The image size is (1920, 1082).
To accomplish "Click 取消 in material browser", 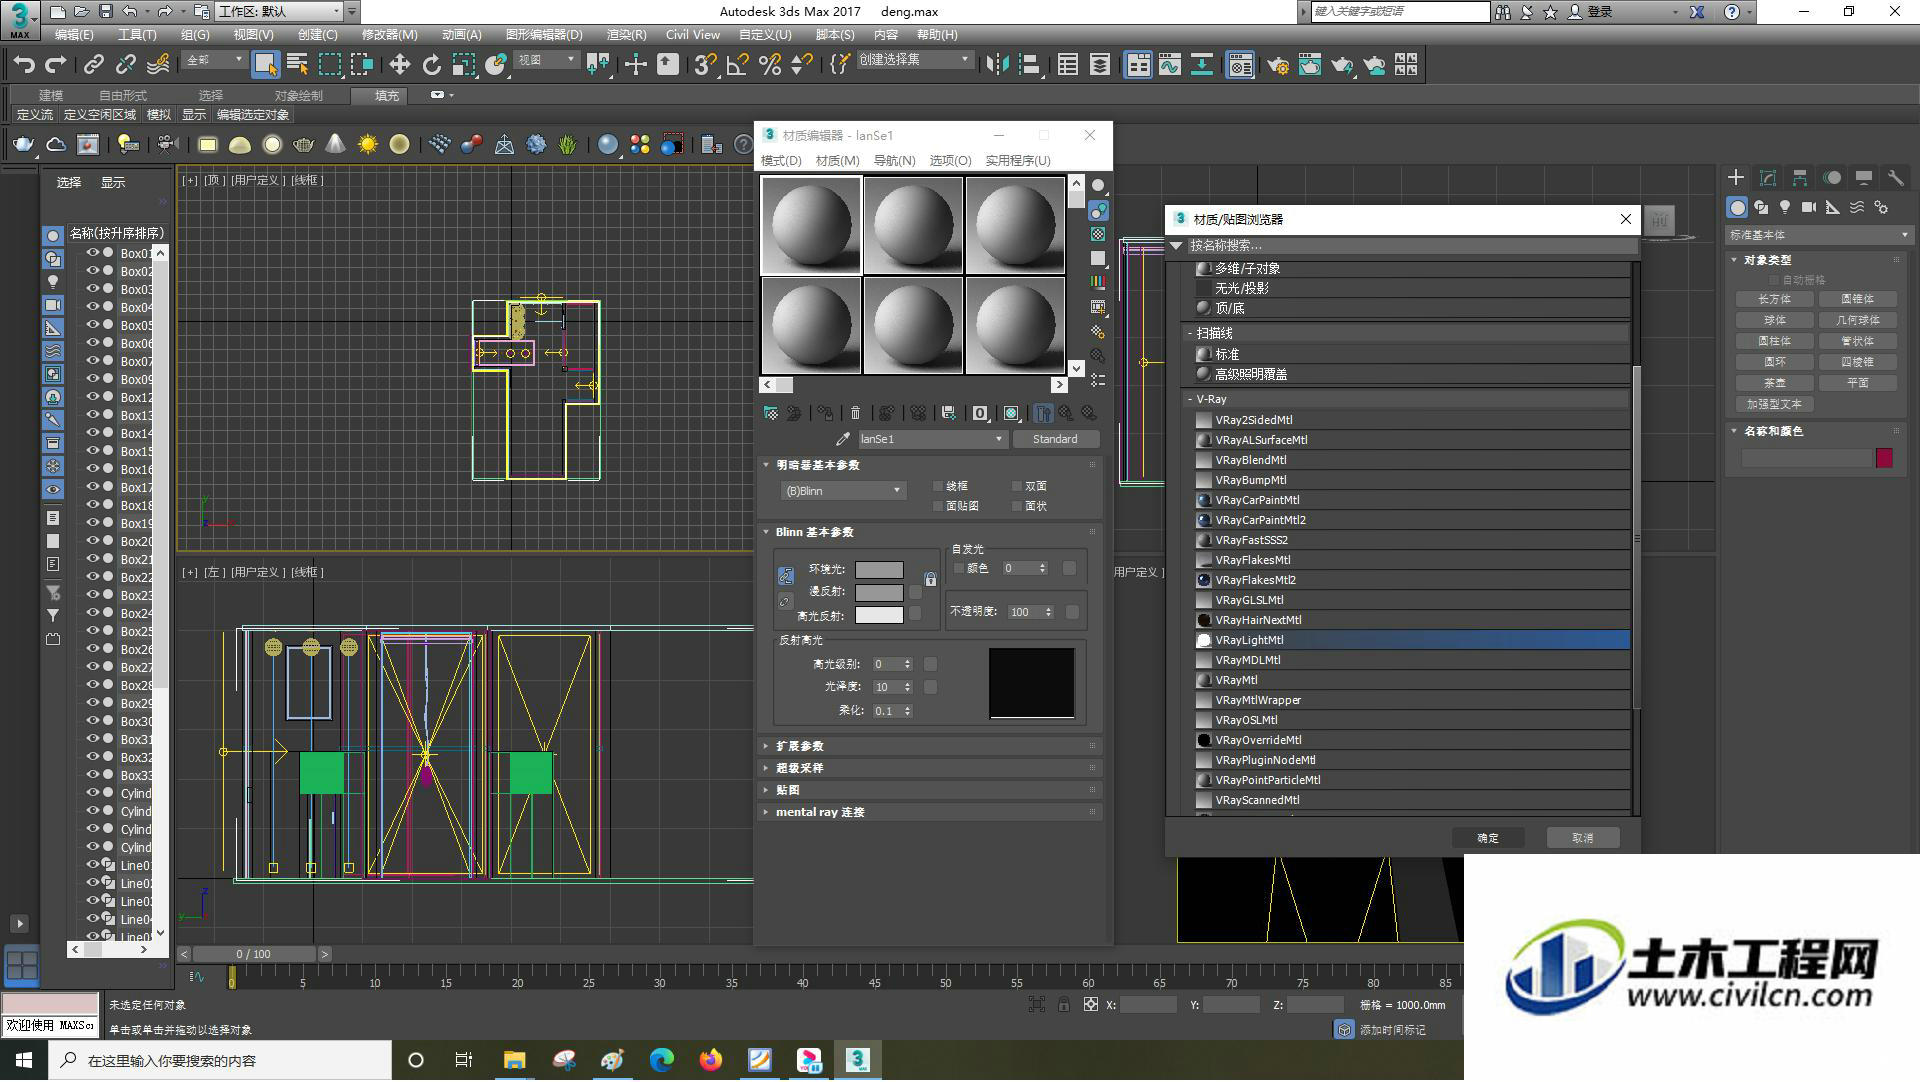I will point(1582,839).
